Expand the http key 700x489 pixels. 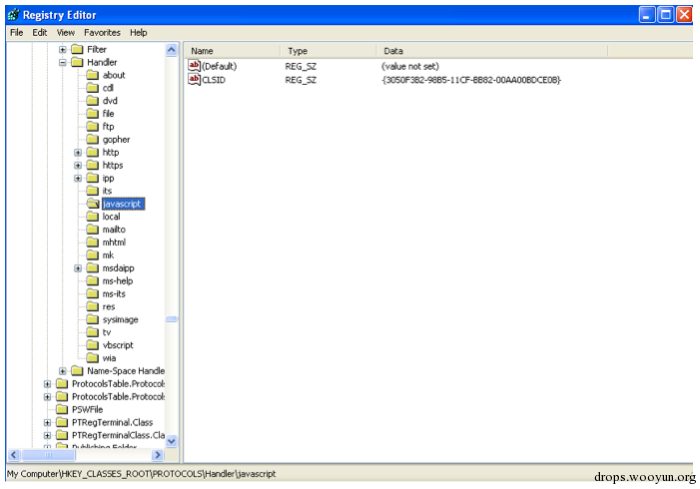click(78, 153)
